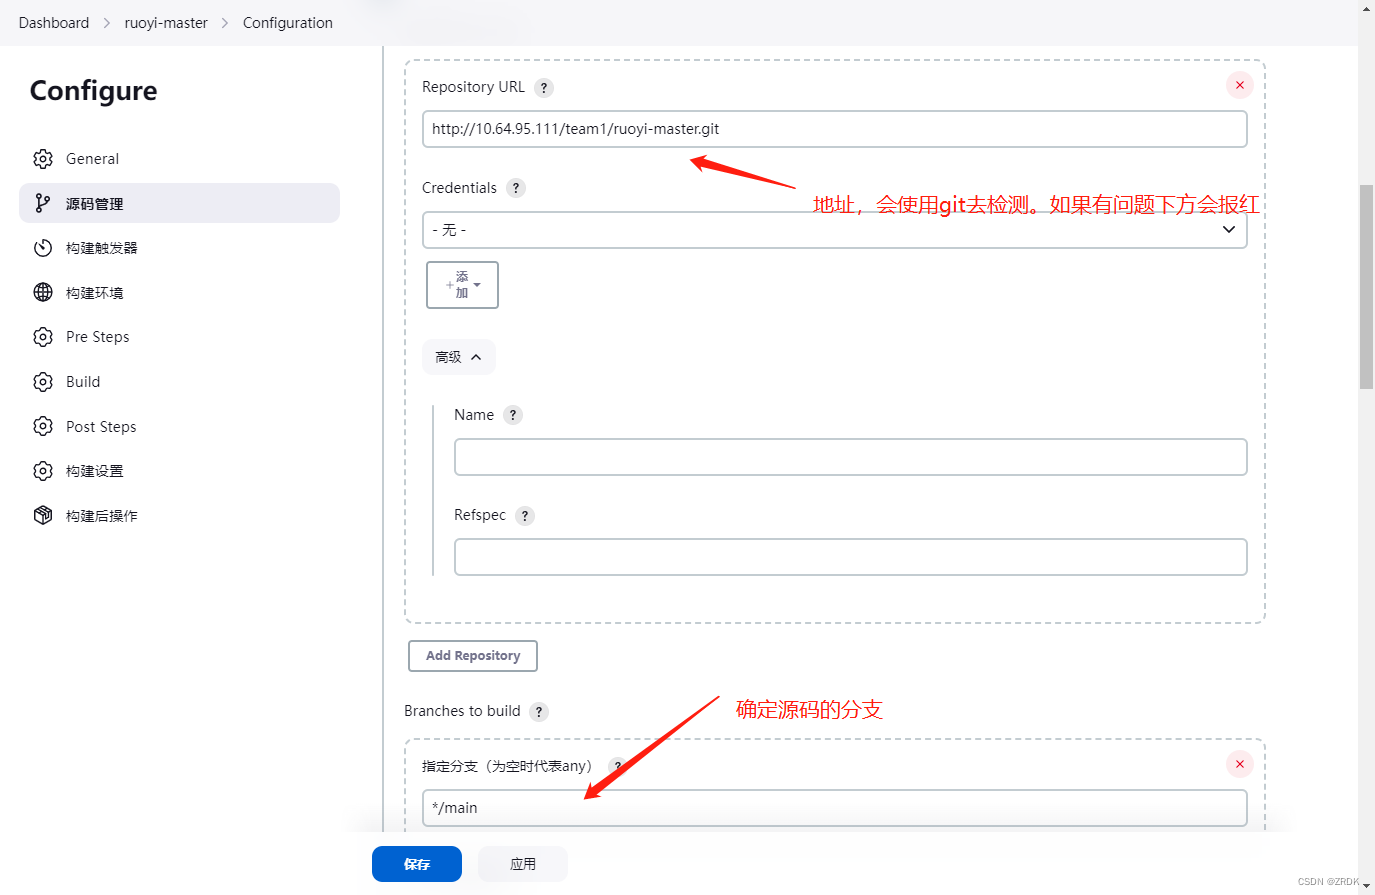Click the Refspec input field
The image size is (1375, 895).
click(x=851, y=557)
